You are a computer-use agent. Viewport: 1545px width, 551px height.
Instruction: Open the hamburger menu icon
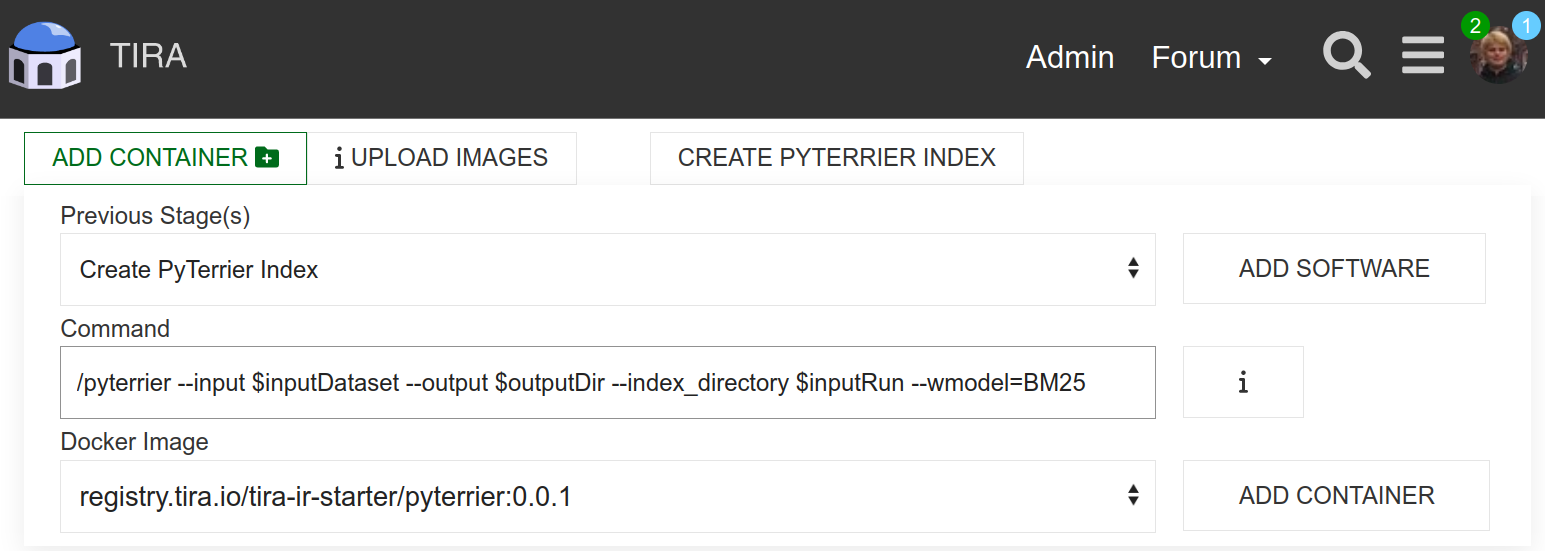click(x=1422, y=56)
